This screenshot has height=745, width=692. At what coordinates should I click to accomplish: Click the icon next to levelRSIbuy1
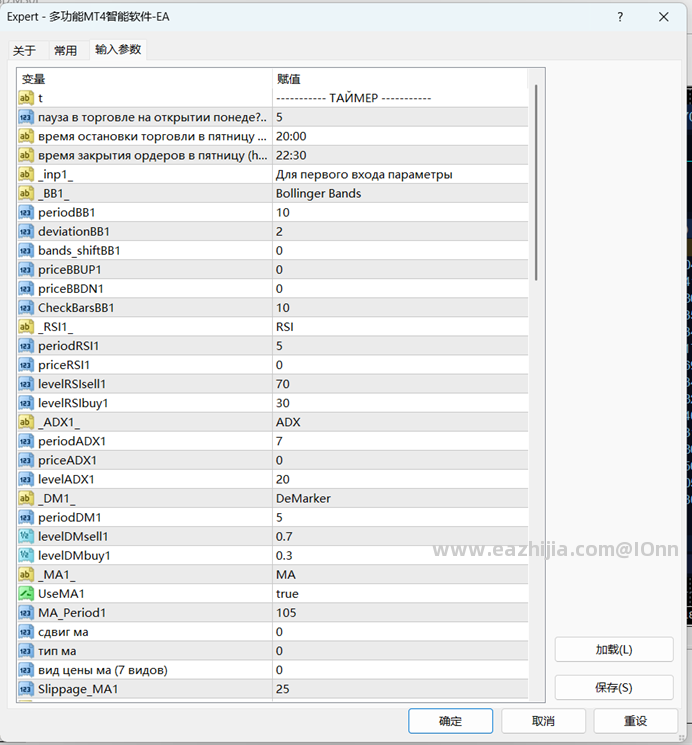pyautogui.click(x=26, y=403)
